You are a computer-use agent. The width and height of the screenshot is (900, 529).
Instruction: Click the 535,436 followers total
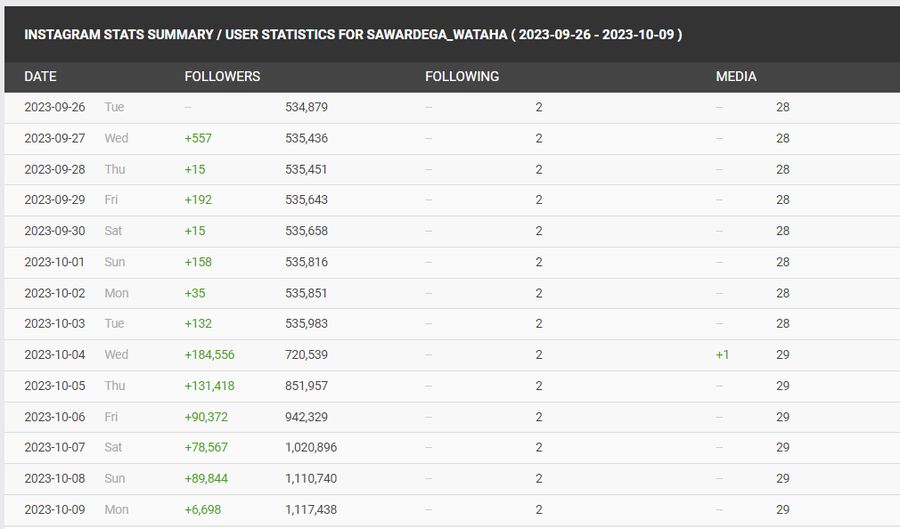(x=307, y=138)
